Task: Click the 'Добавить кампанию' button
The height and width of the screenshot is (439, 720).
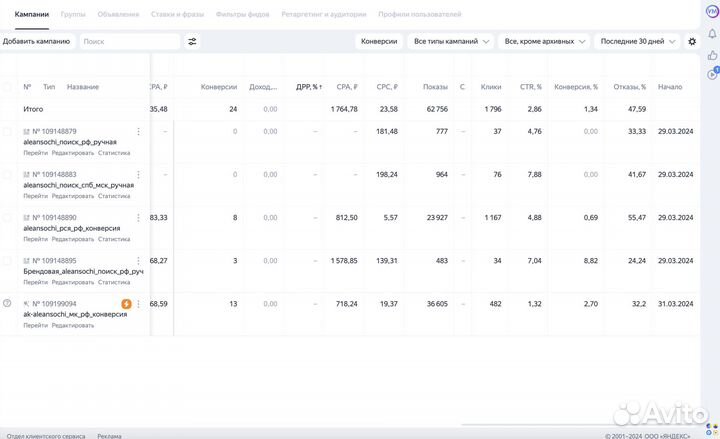Action: coord(37,42)
